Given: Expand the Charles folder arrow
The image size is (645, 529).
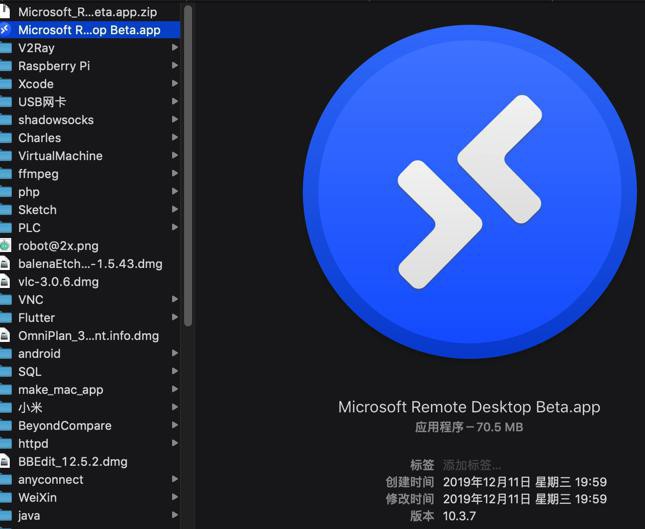Looking at the screenshot, I should pos(174,137).
